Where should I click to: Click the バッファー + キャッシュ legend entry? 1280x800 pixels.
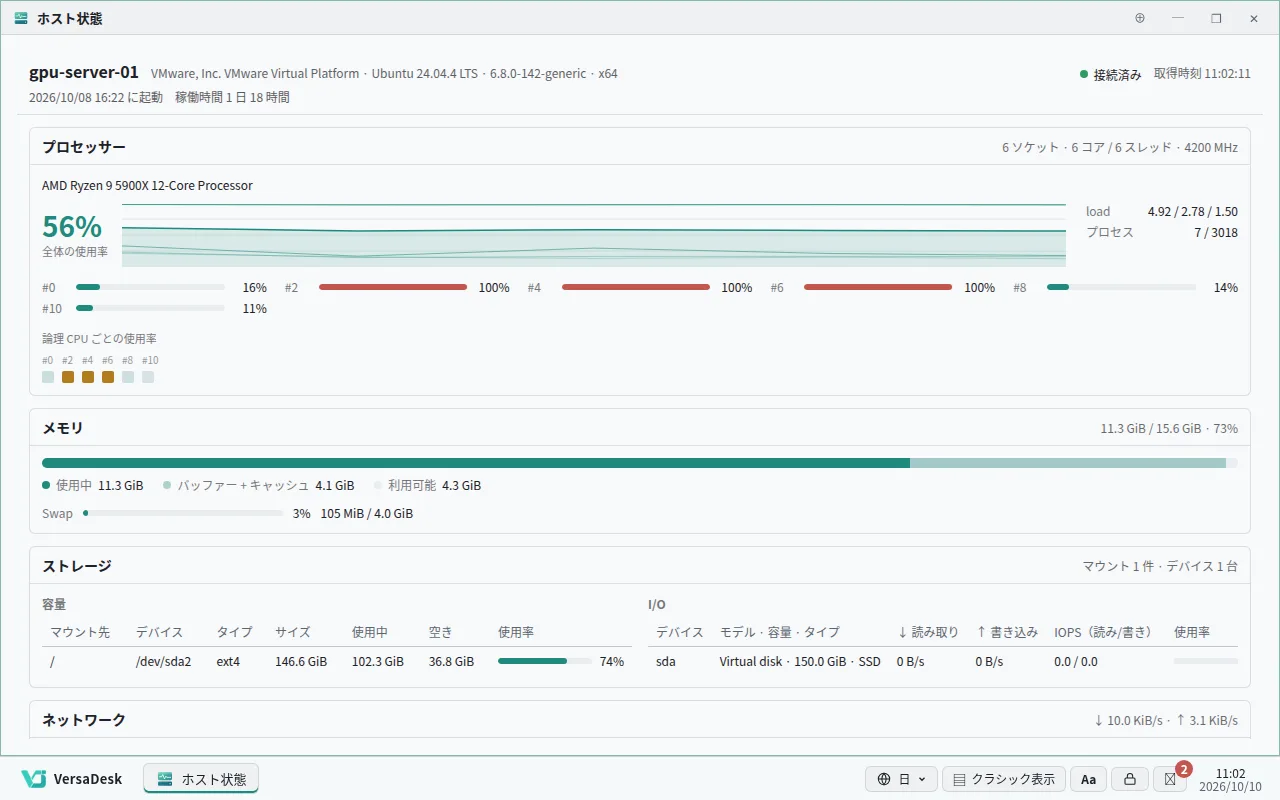[259, 486]
